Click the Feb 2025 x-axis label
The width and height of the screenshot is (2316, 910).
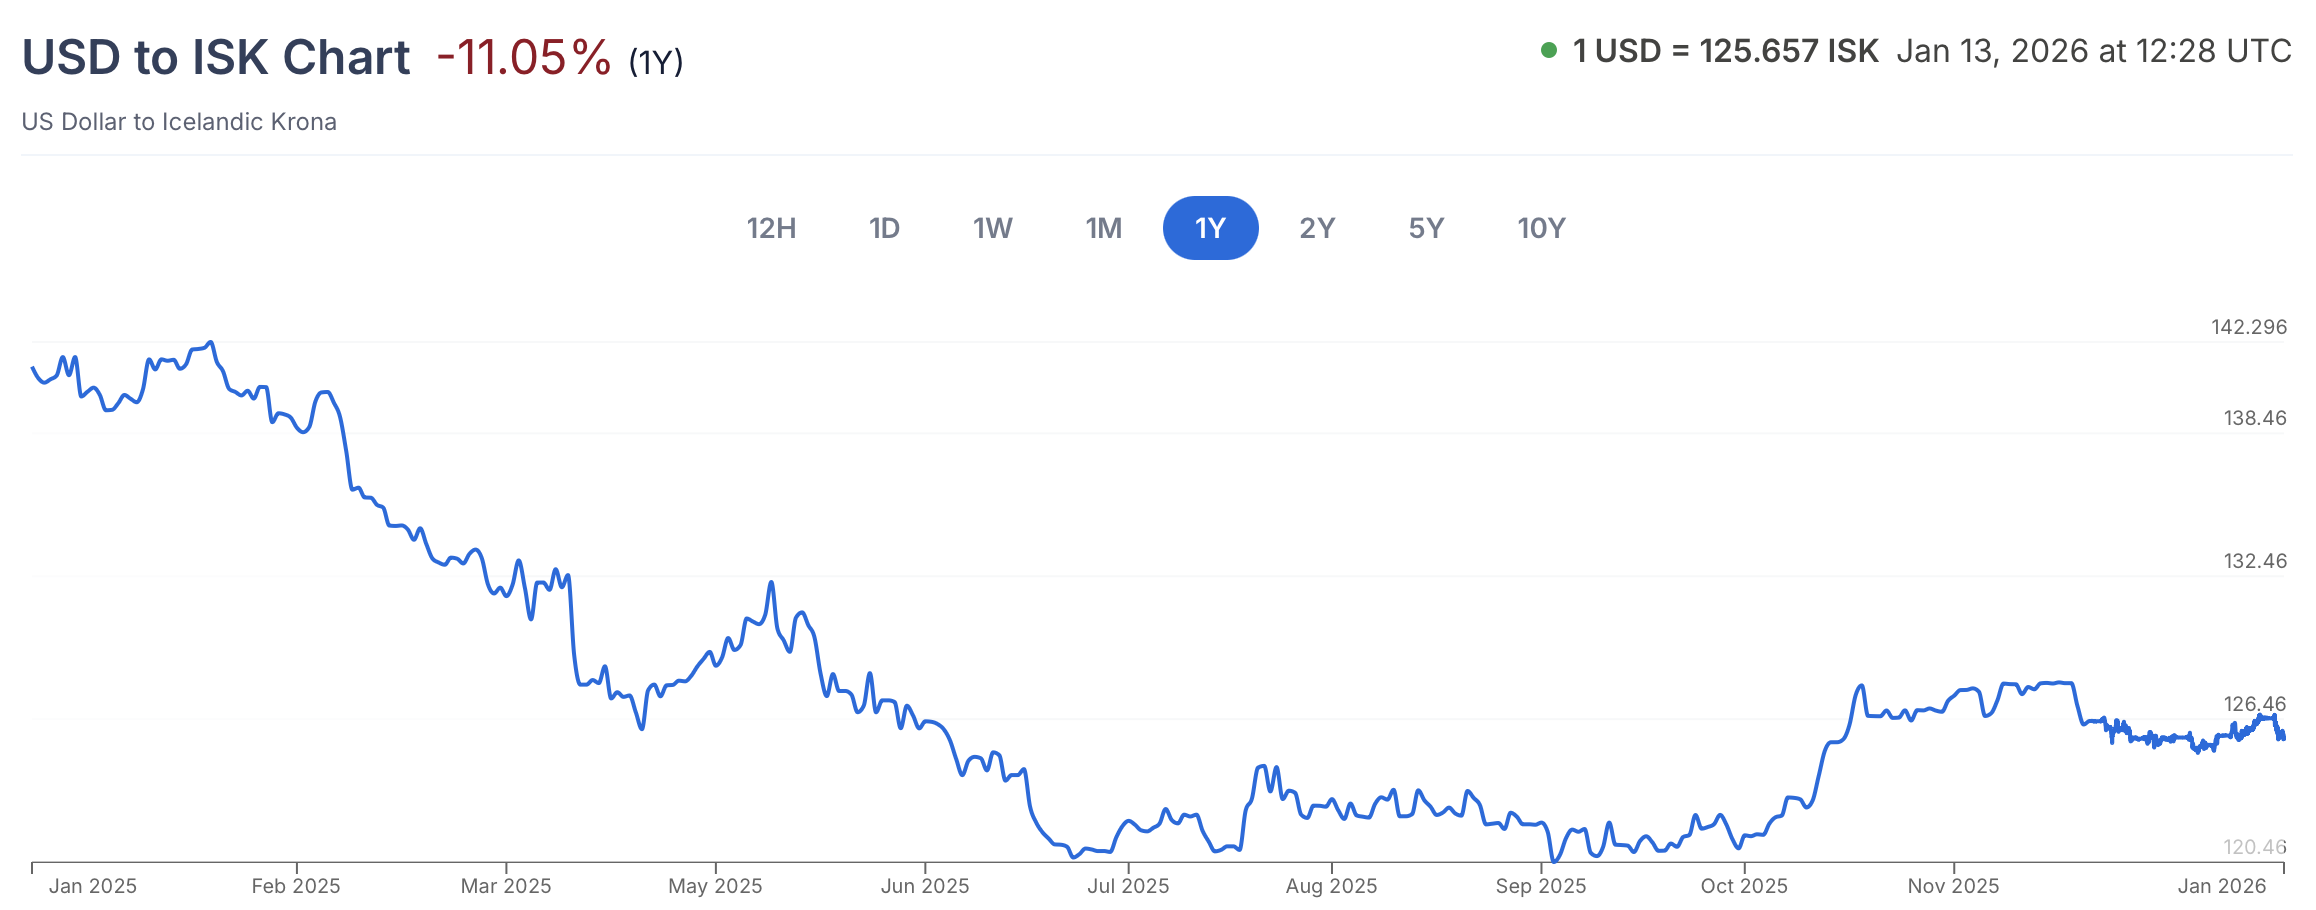[296, 886]
